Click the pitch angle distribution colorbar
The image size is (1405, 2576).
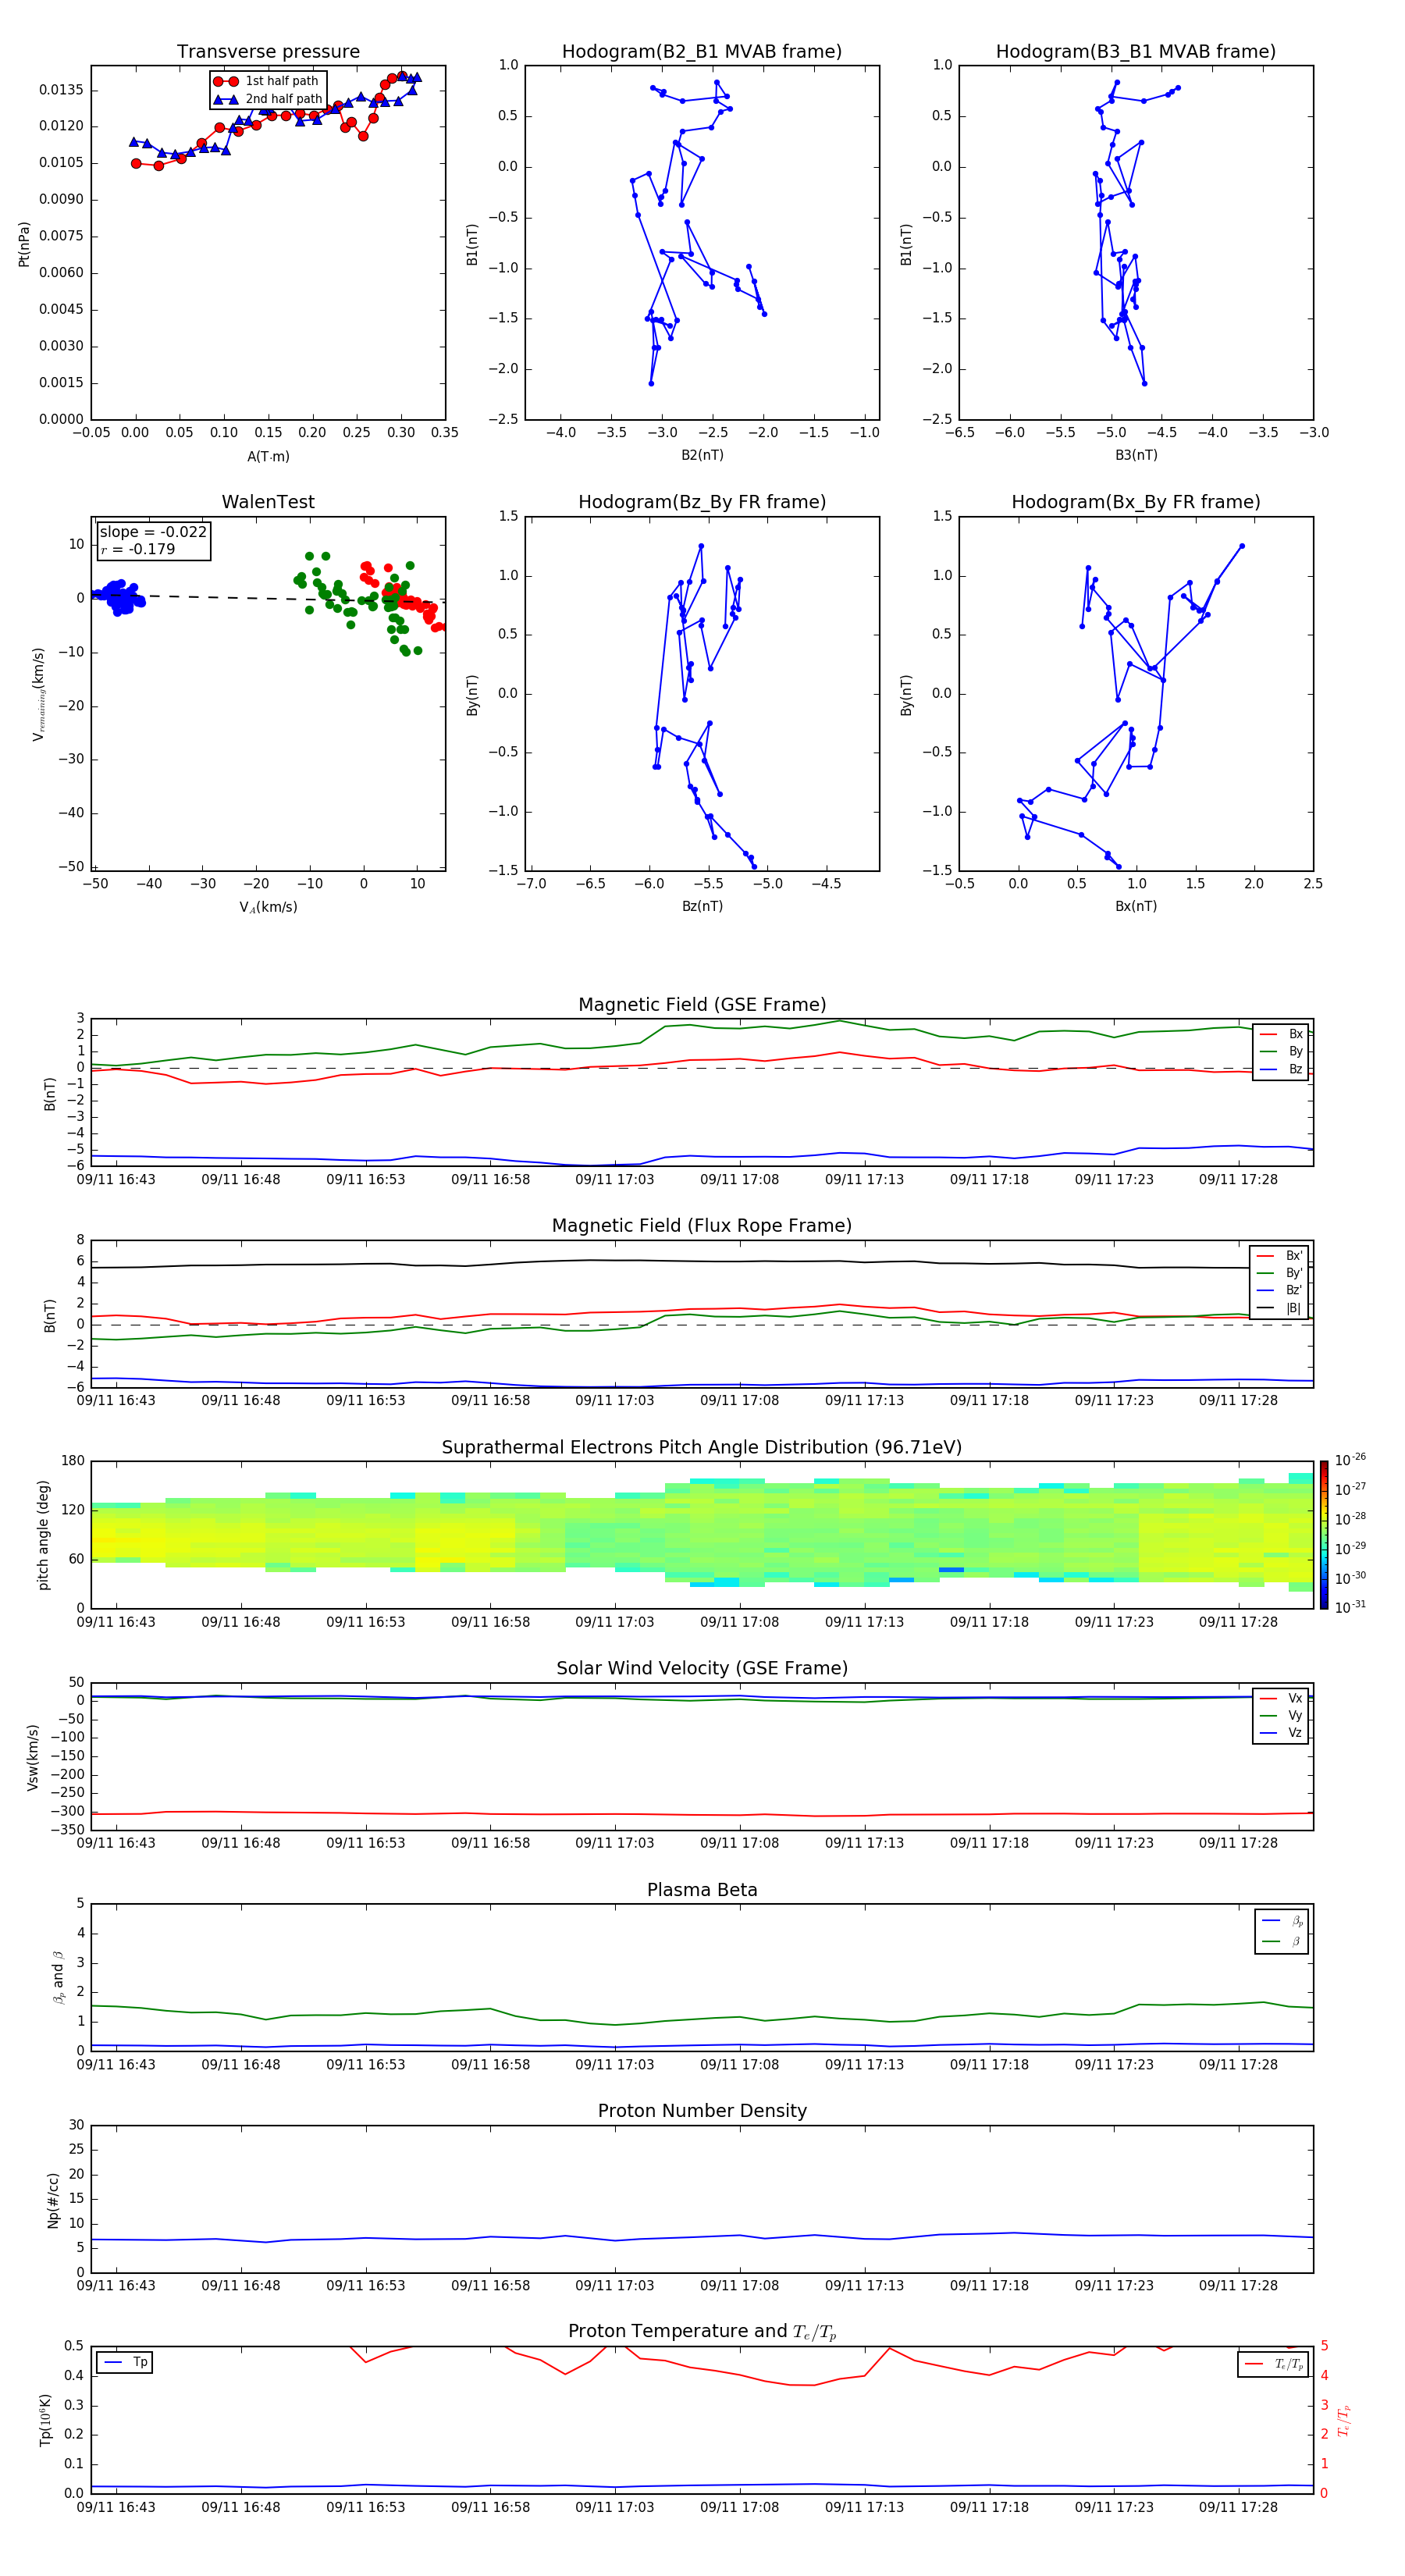coord(1323,1534)
